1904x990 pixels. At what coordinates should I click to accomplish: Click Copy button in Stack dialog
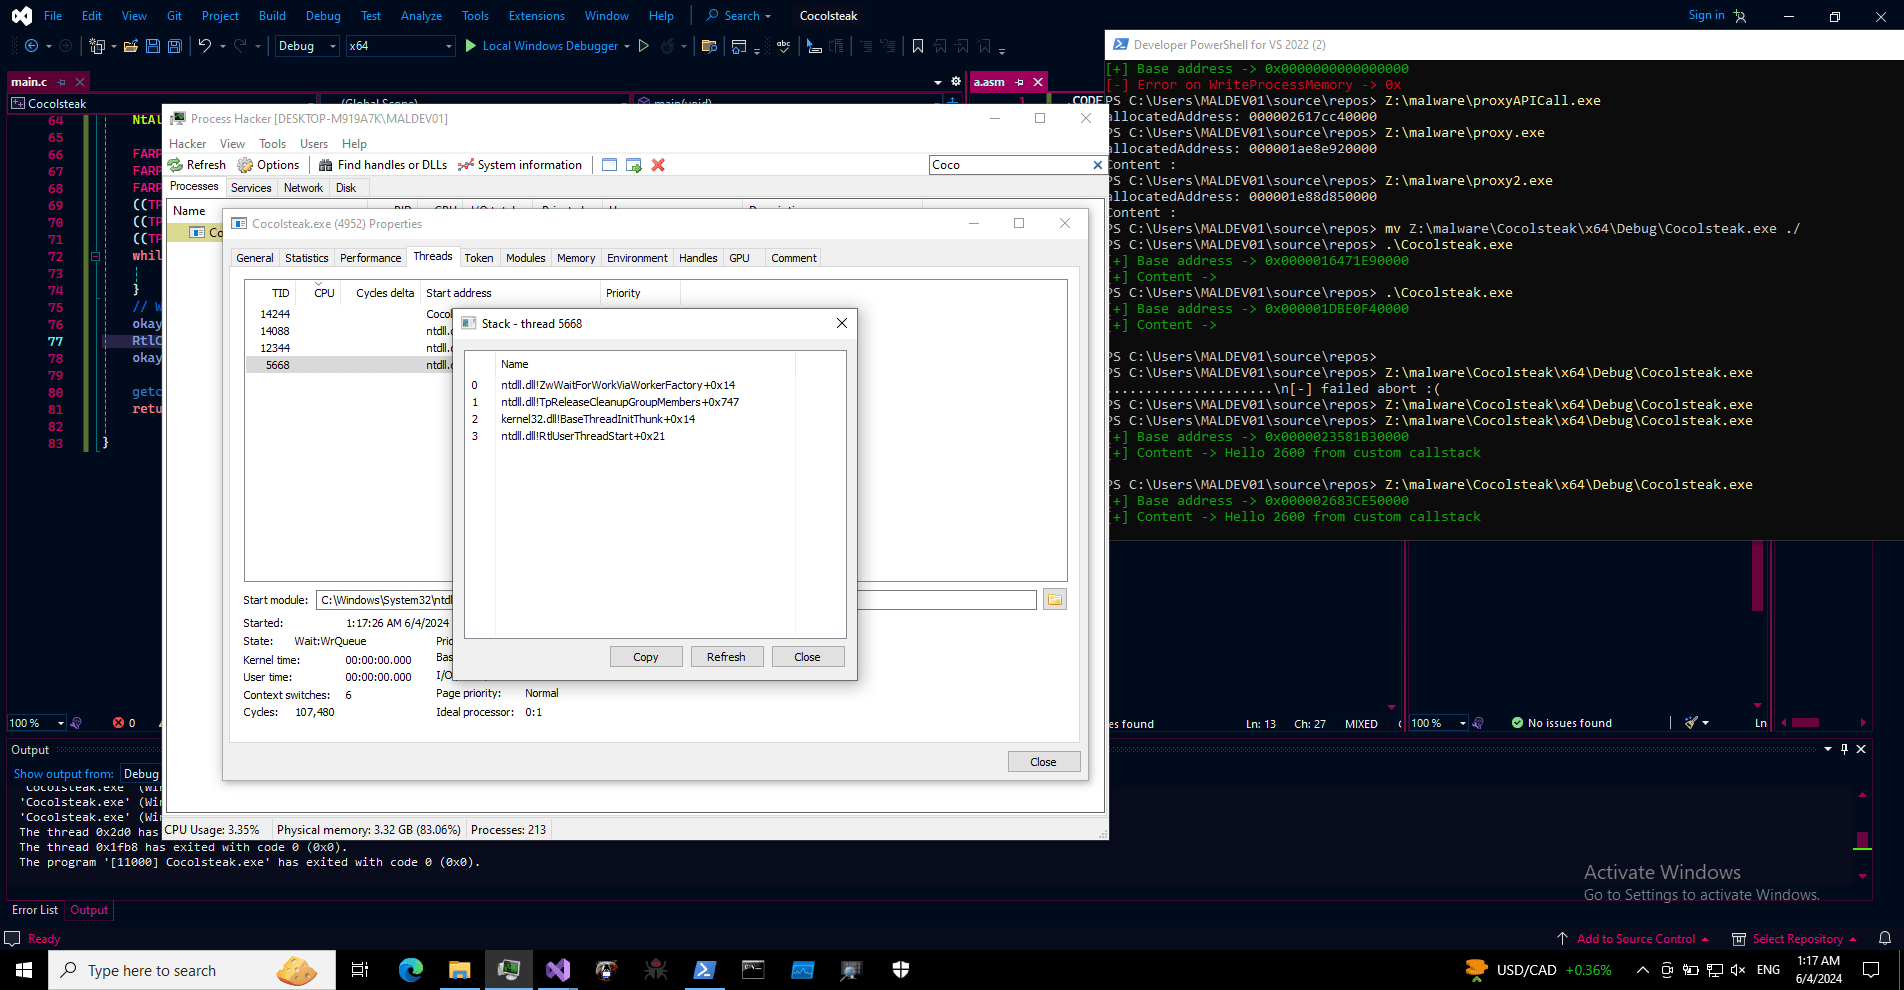pos(646,657)
